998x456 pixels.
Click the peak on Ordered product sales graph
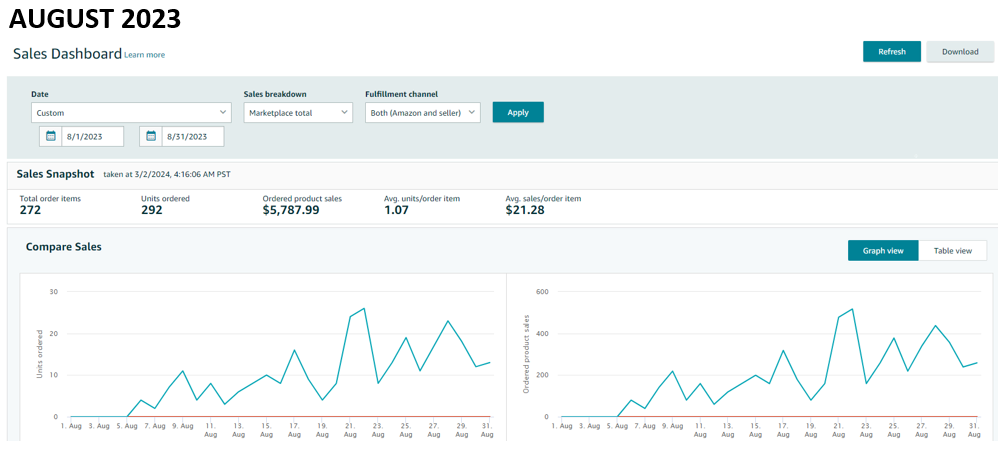pos(852,310)
